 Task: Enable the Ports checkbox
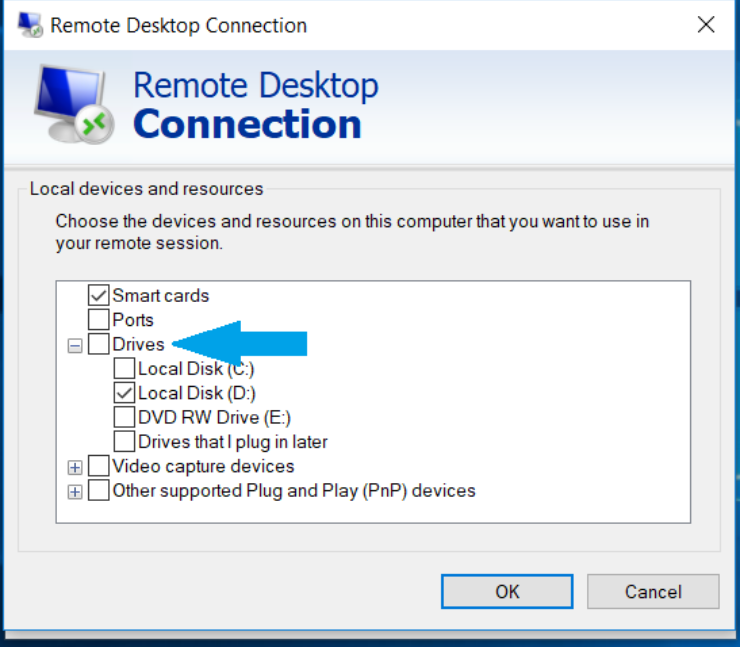pos(99,319)
